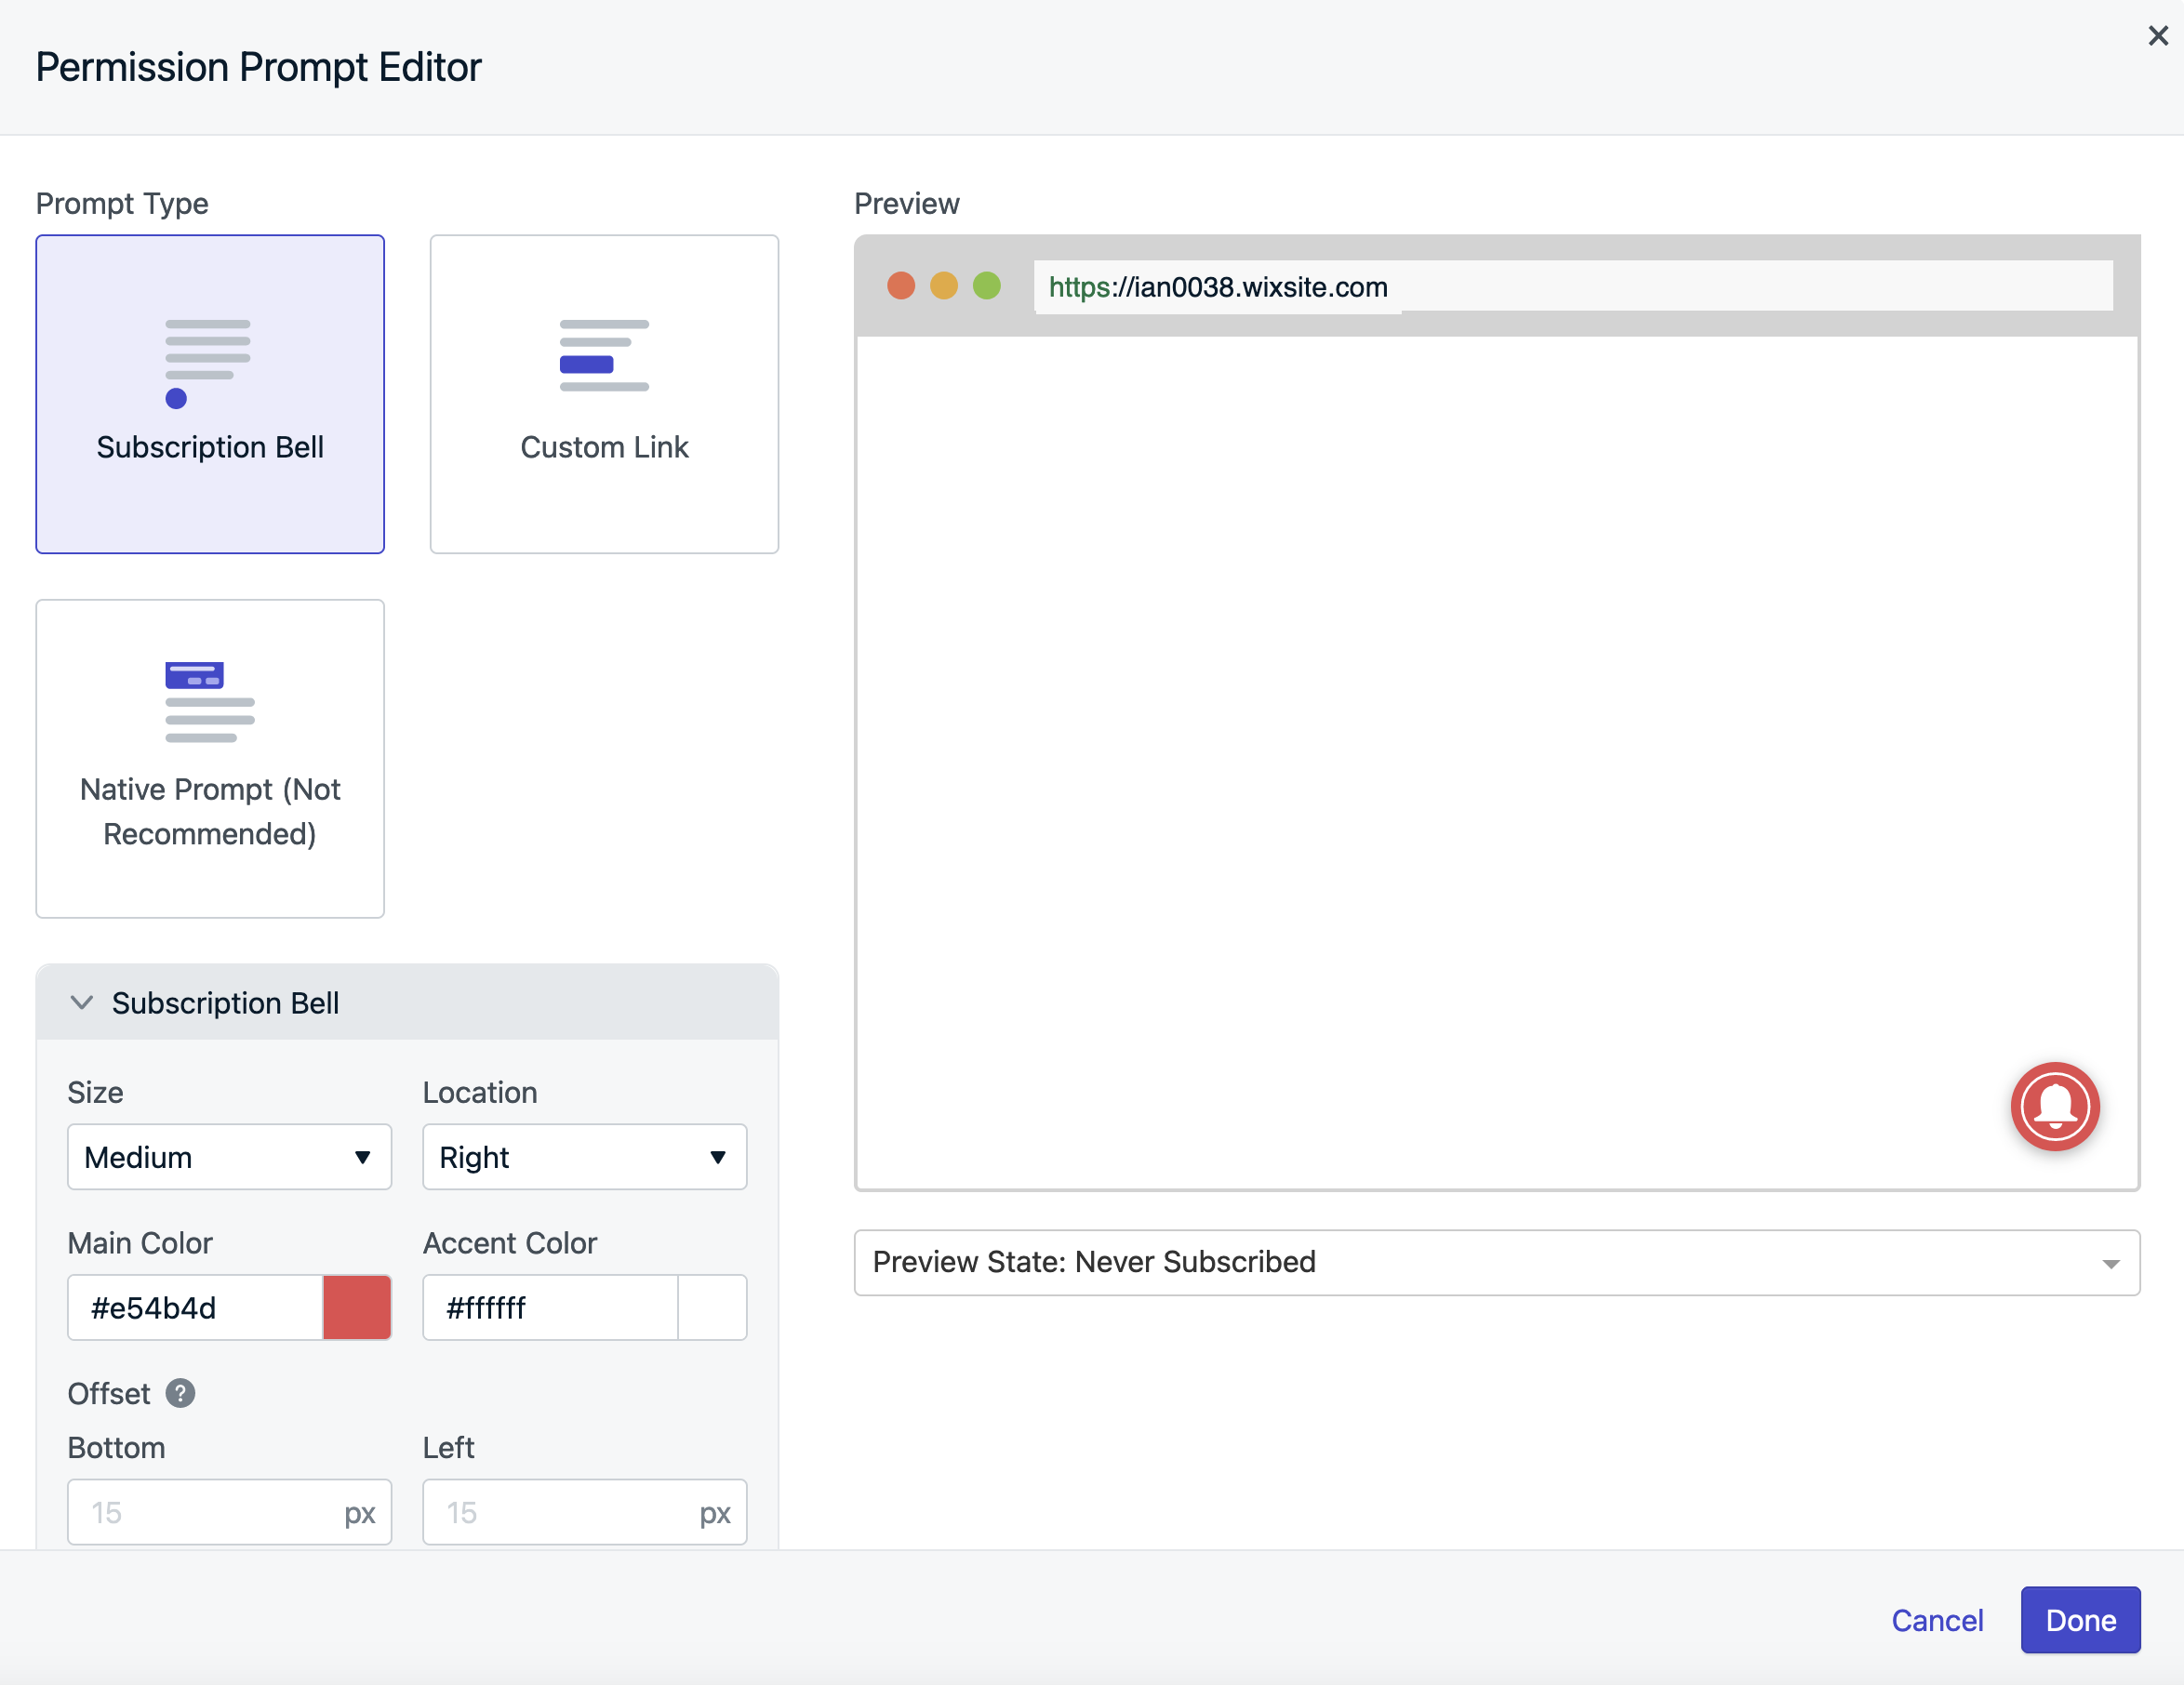
Task: Click the yellow dot in preview browser
Action: pos(944,286)
